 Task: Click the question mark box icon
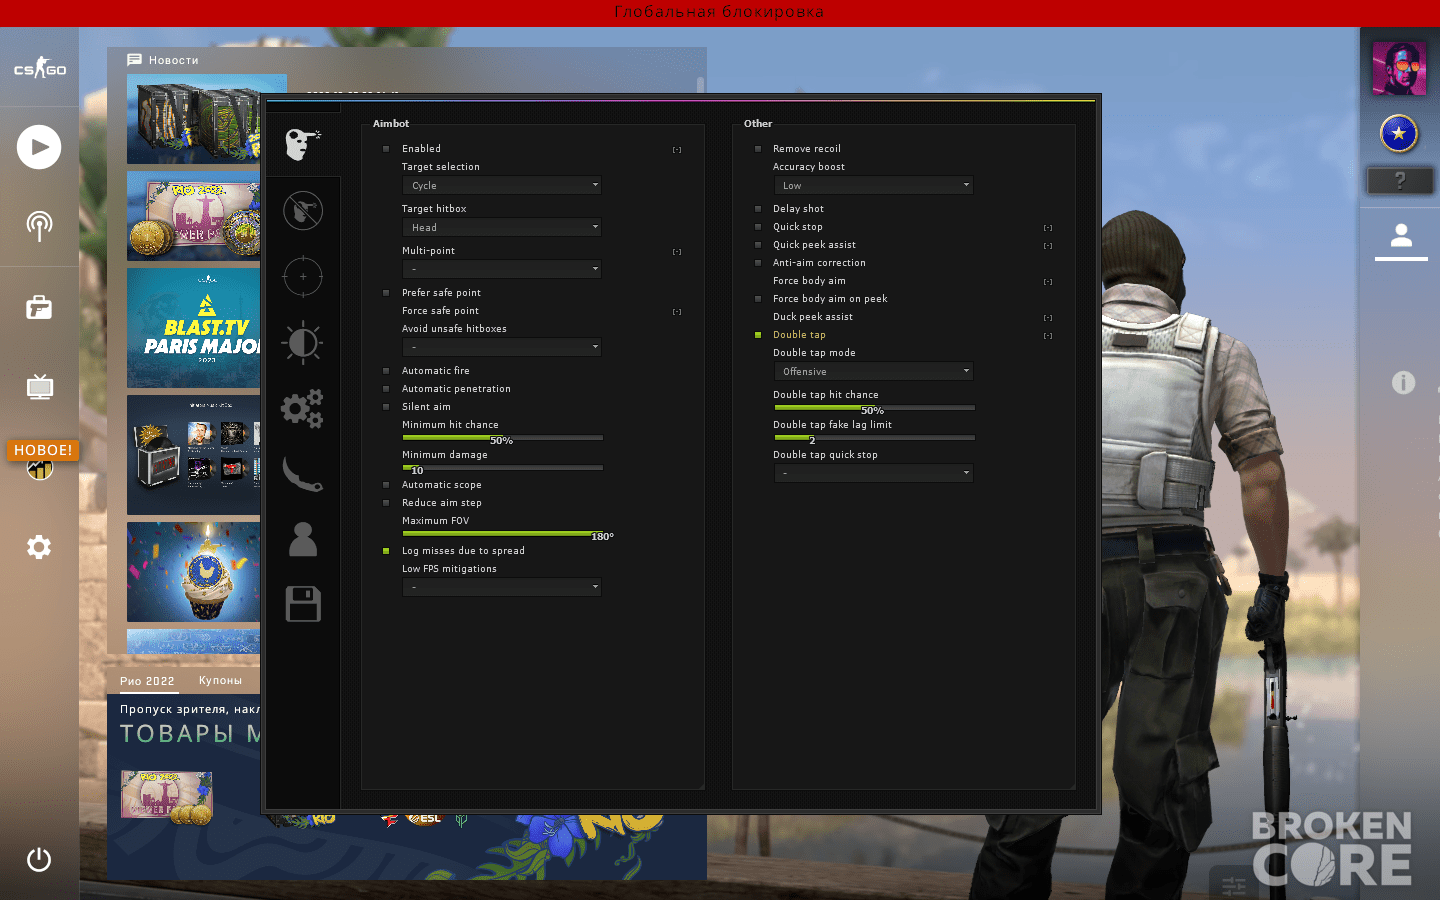tap(1400, 181)
